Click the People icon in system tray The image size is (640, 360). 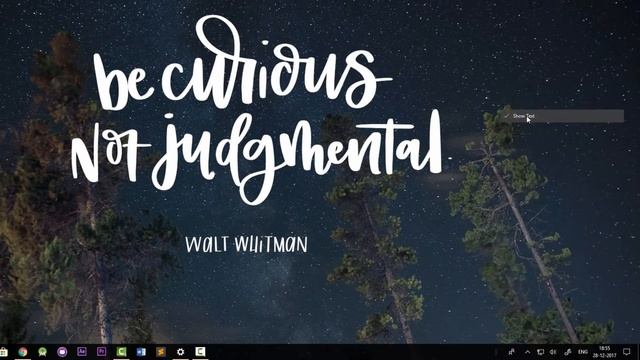pos(511,352)
